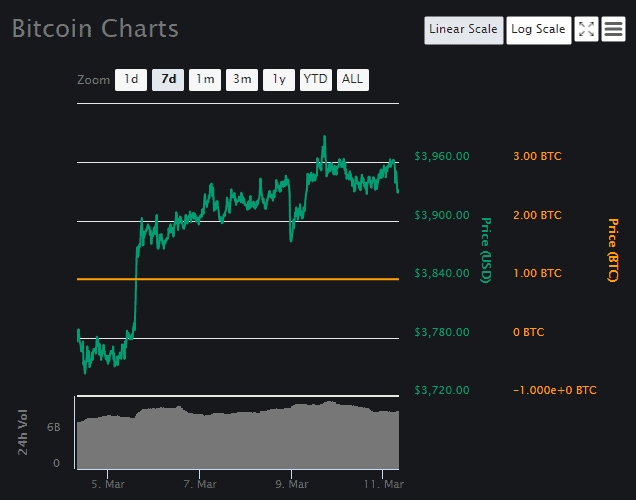Click the $3,900.00 price axis label
This screenshot has height=500, width=636.
442,215
